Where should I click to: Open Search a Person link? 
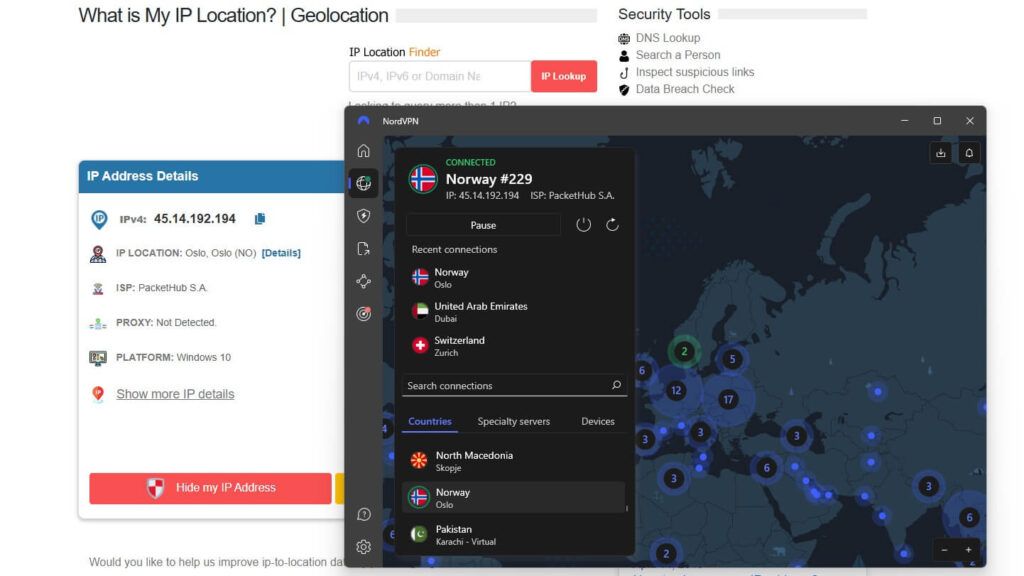[x=678, y=55]
